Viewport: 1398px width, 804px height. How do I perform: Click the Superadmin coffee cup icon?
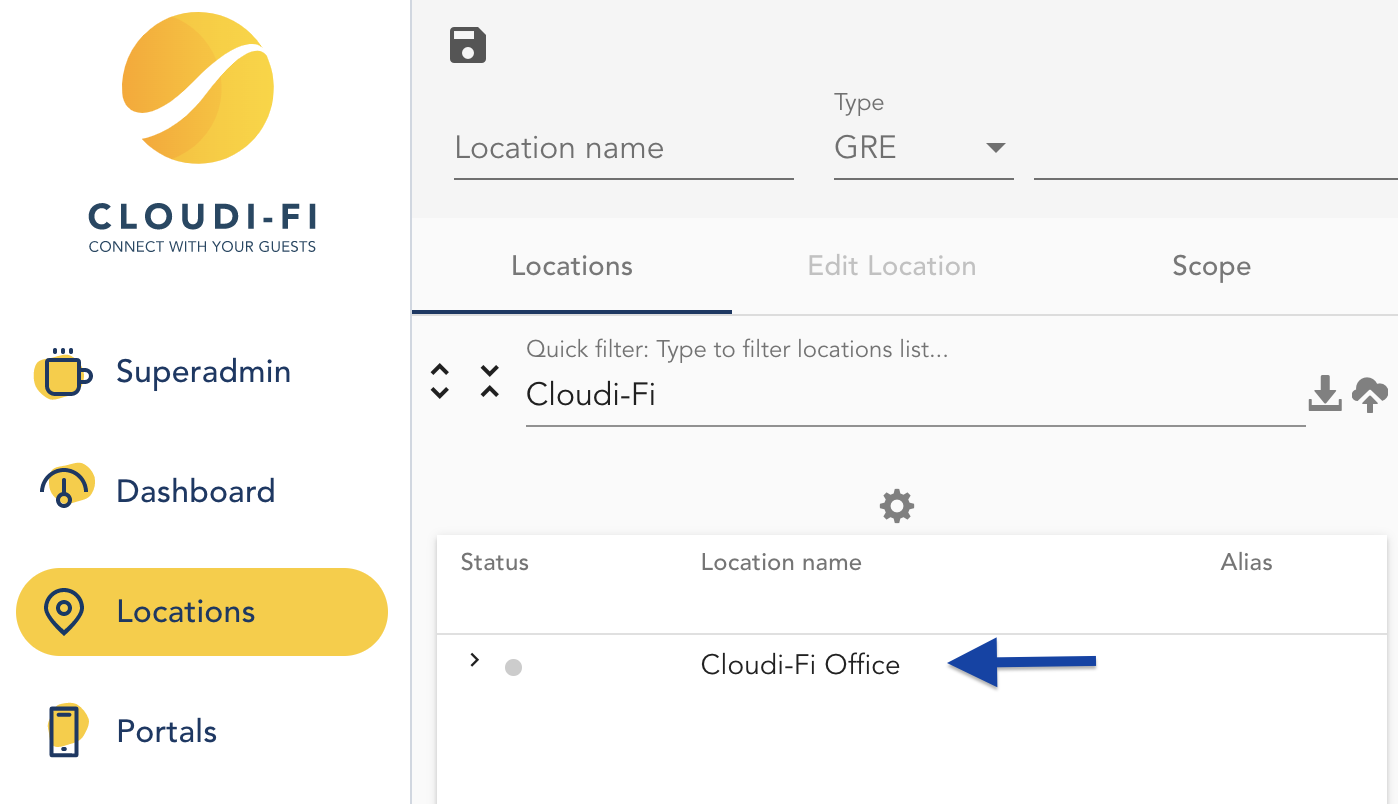[x=64, y=373]
